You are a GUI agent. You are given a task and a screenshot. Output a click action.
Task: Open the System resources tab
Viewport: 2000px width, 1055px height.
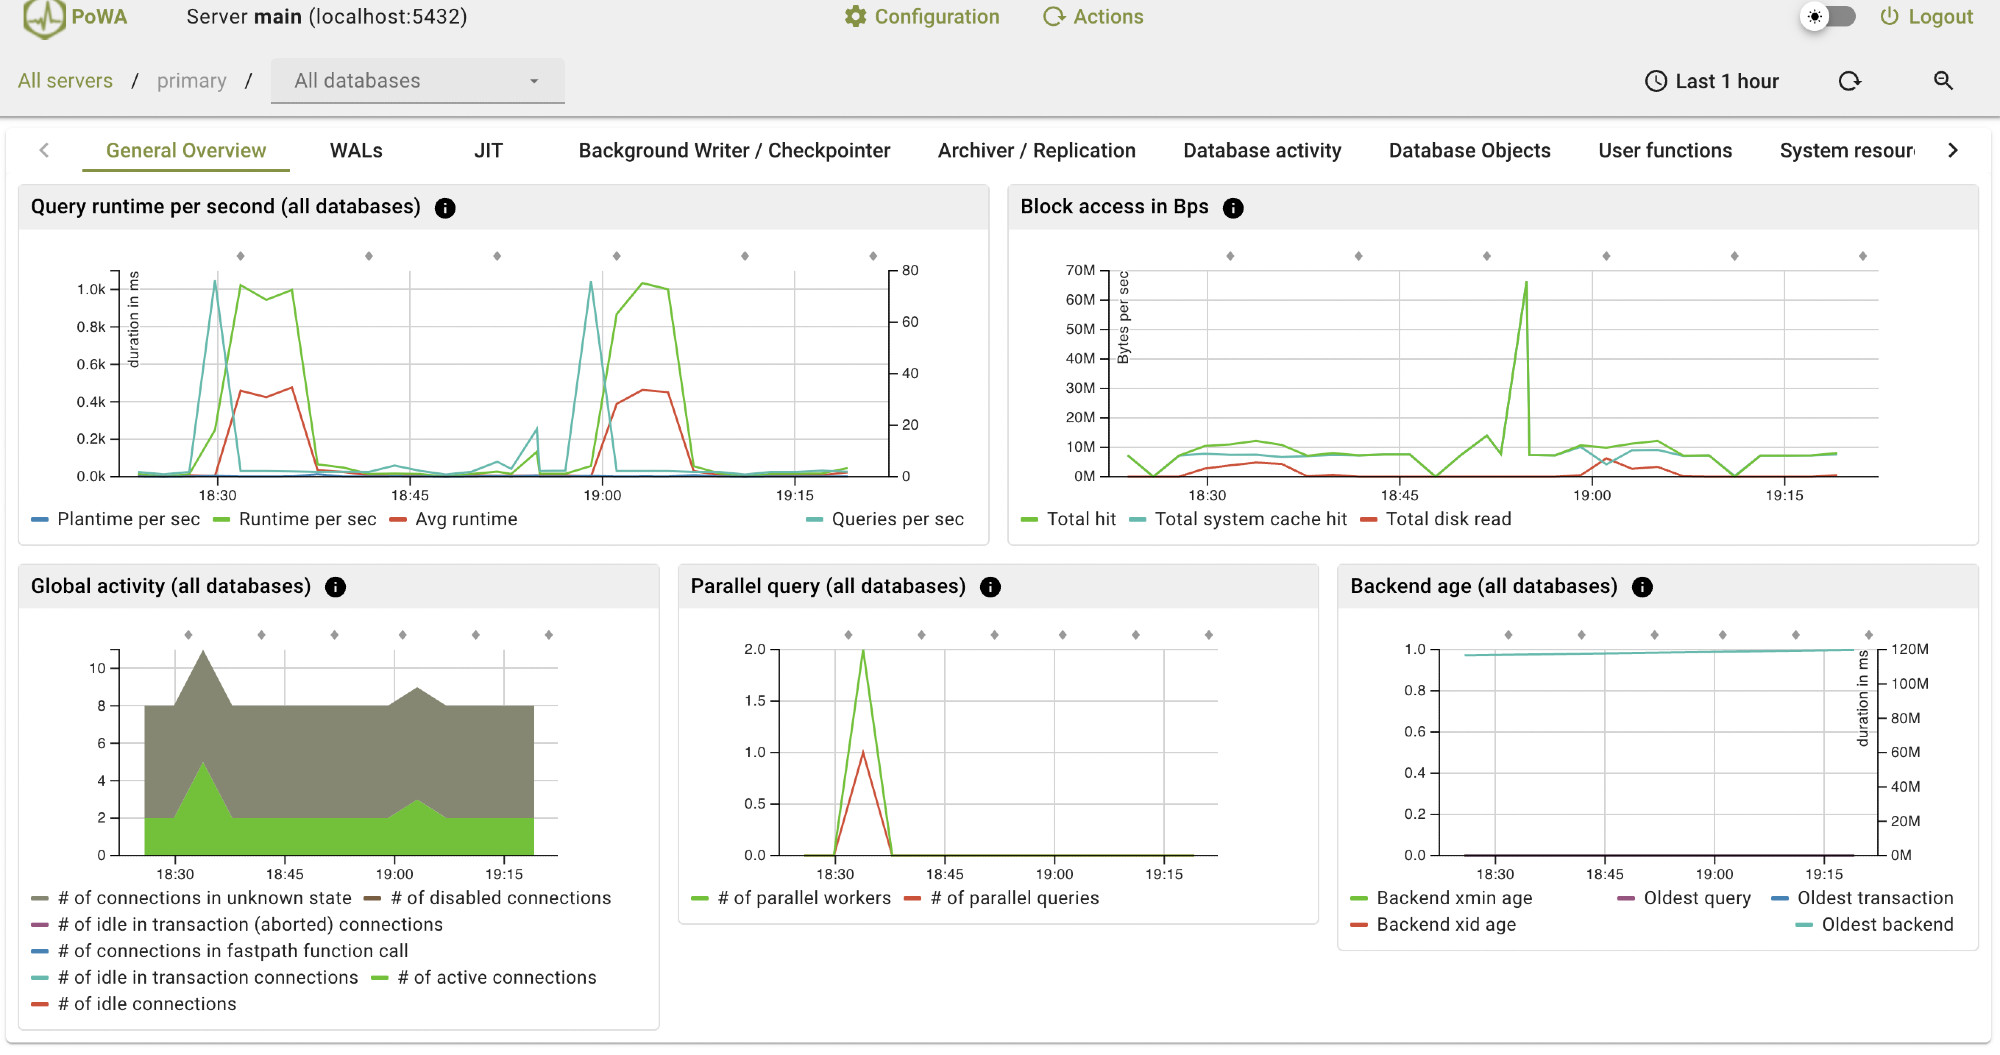click(1847, 150)
